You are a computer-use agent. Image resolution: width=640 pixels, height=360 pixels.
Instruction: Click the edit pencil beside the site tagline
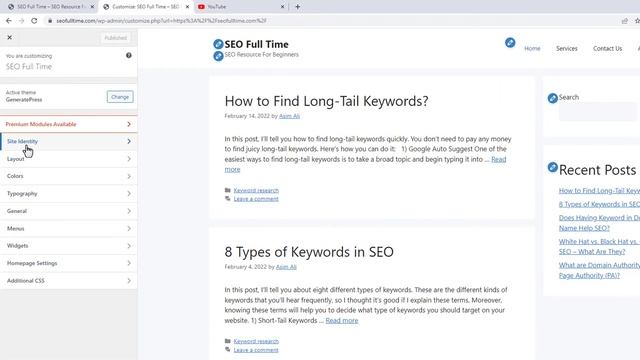tap(218, 56)
